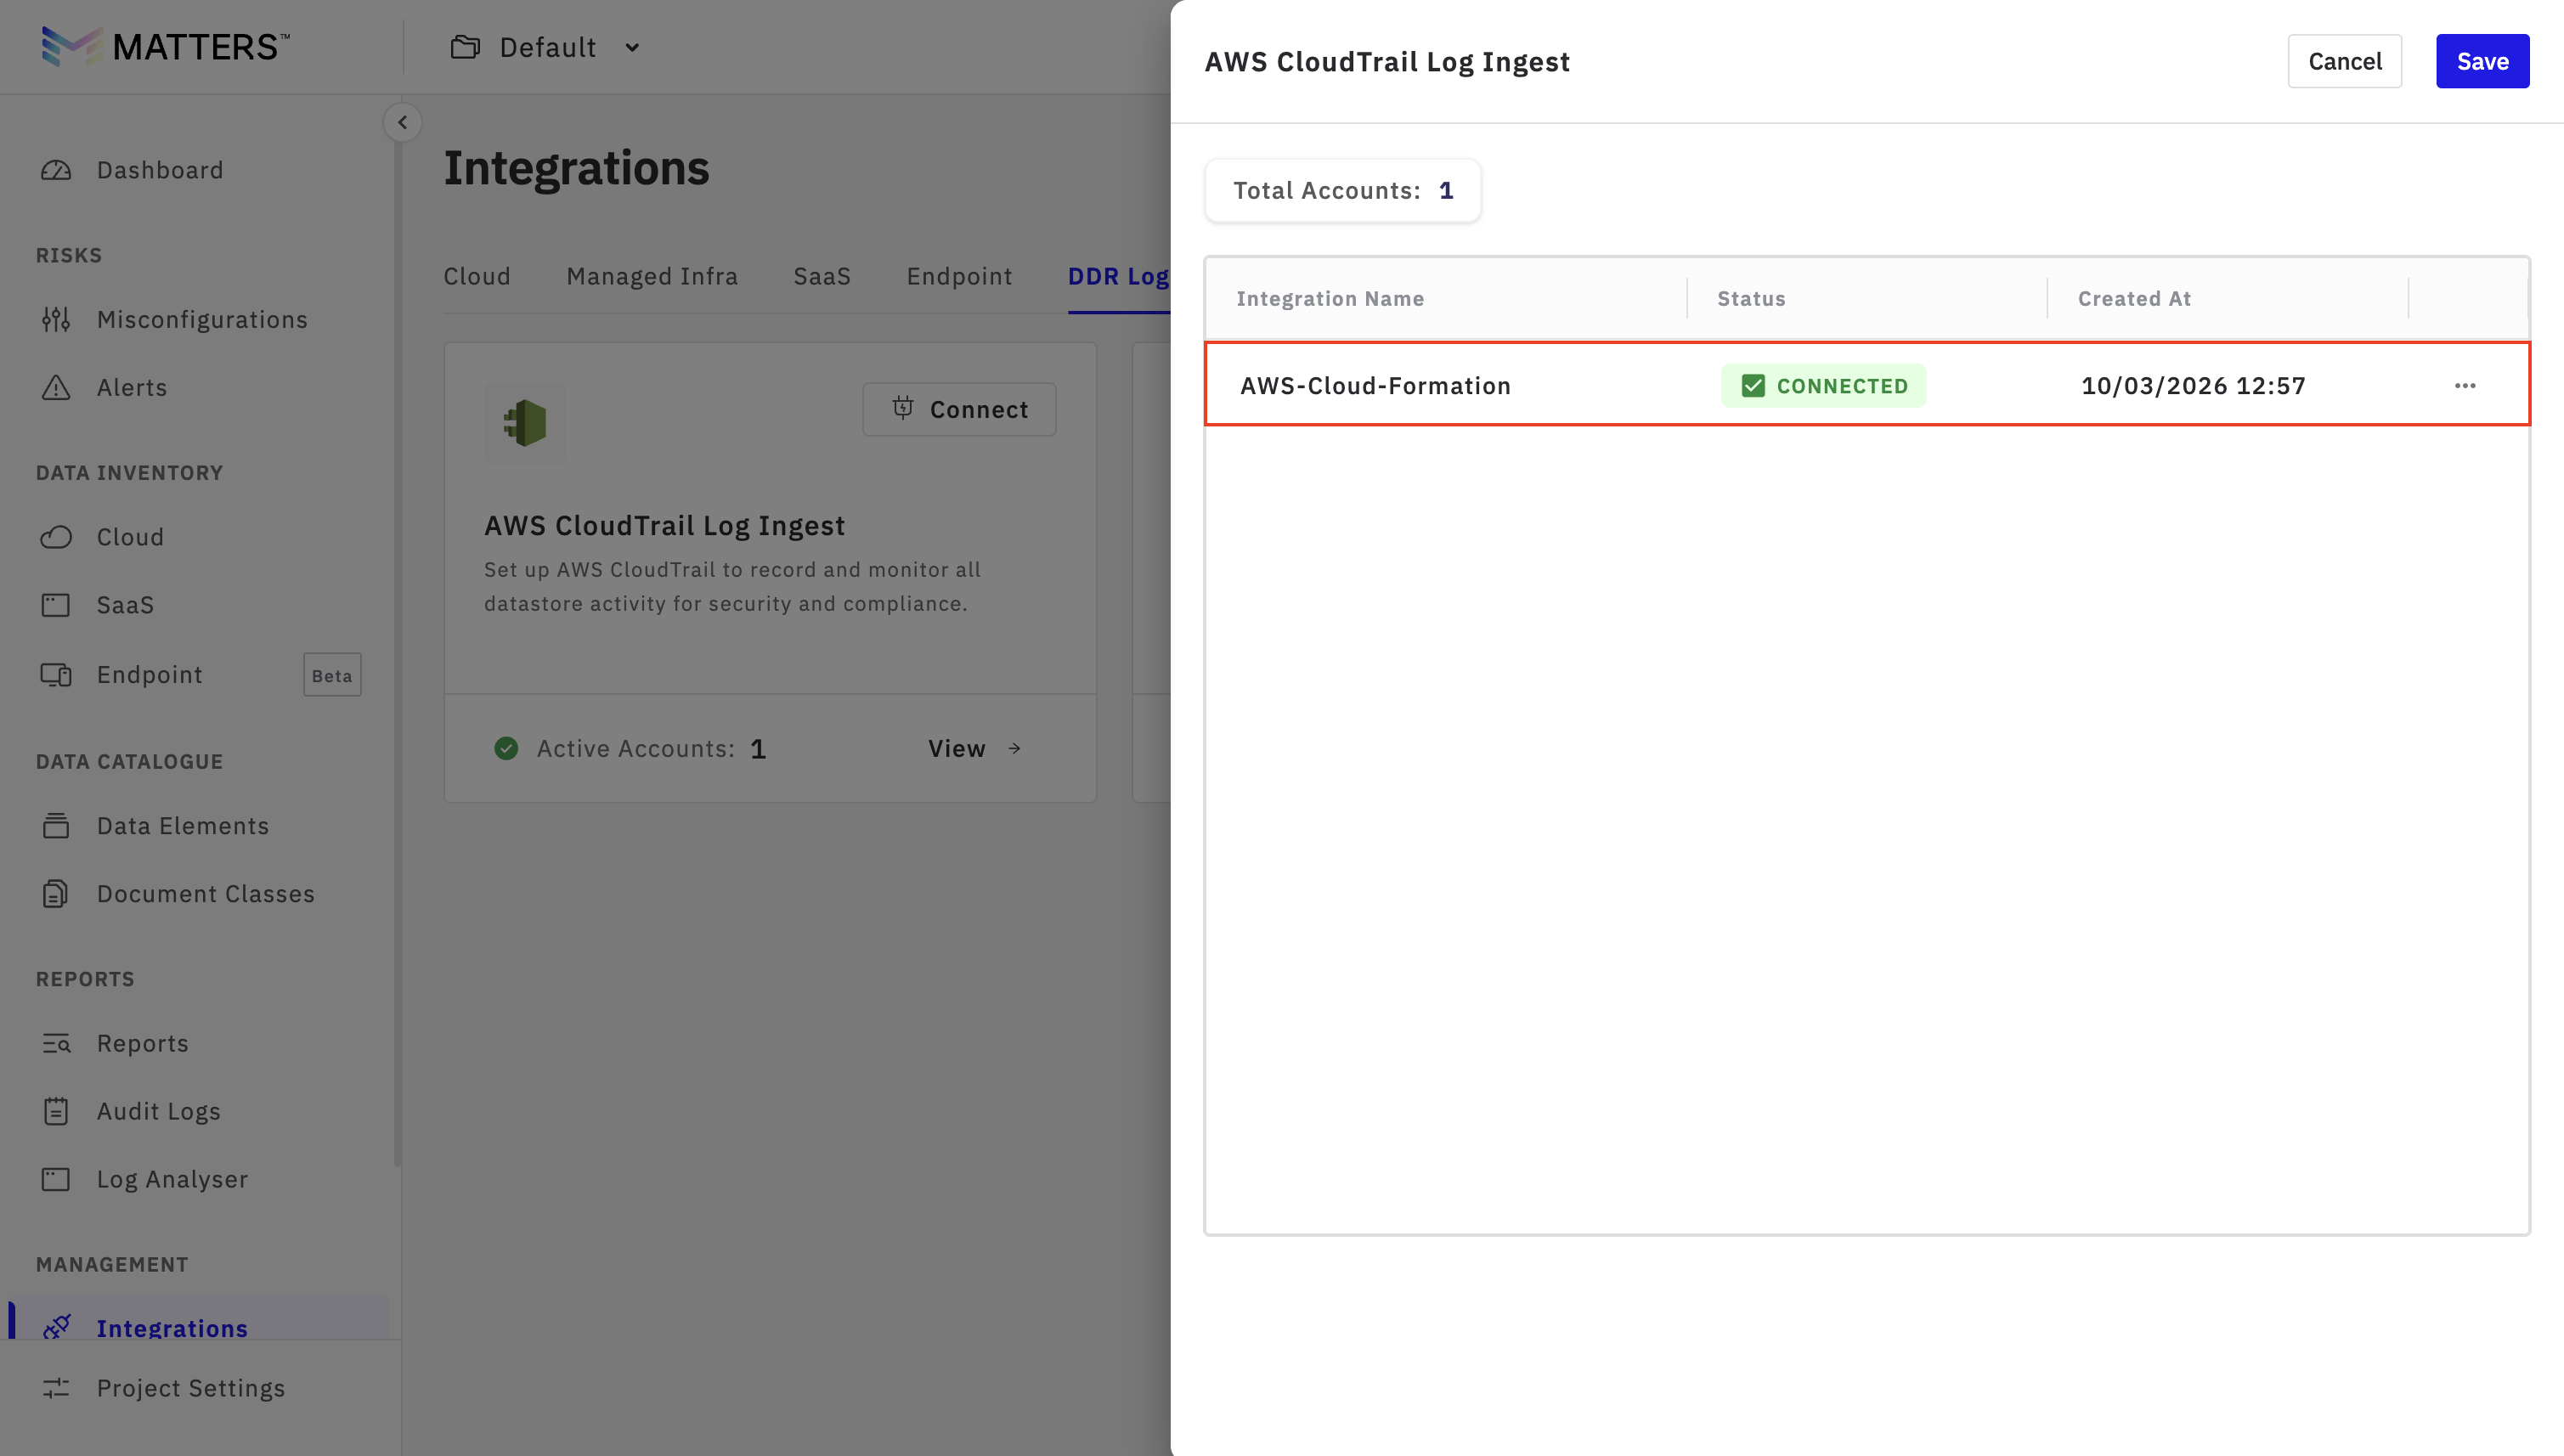This screenshot has width=2564, height=1456.
Task: Open Alerts in the sidebar
Action: [x=132, y=387]
